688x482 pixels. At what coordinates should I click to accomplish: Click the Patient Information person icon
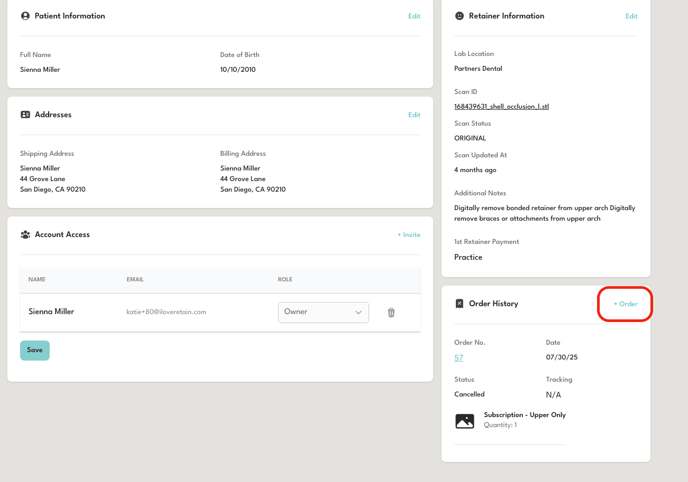point(25,16)
